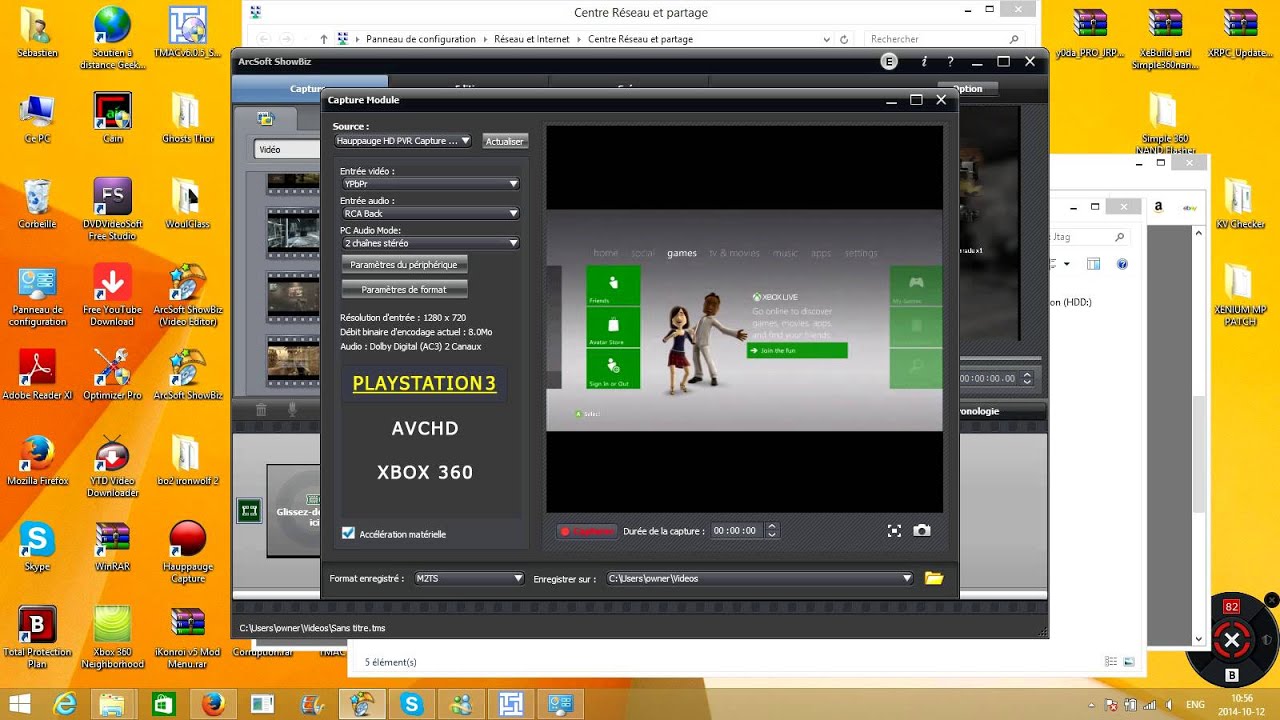The image size is (1280, 720).
Task: Select the Mozilla Firefox desktop icon
Action: pos(37,461)
